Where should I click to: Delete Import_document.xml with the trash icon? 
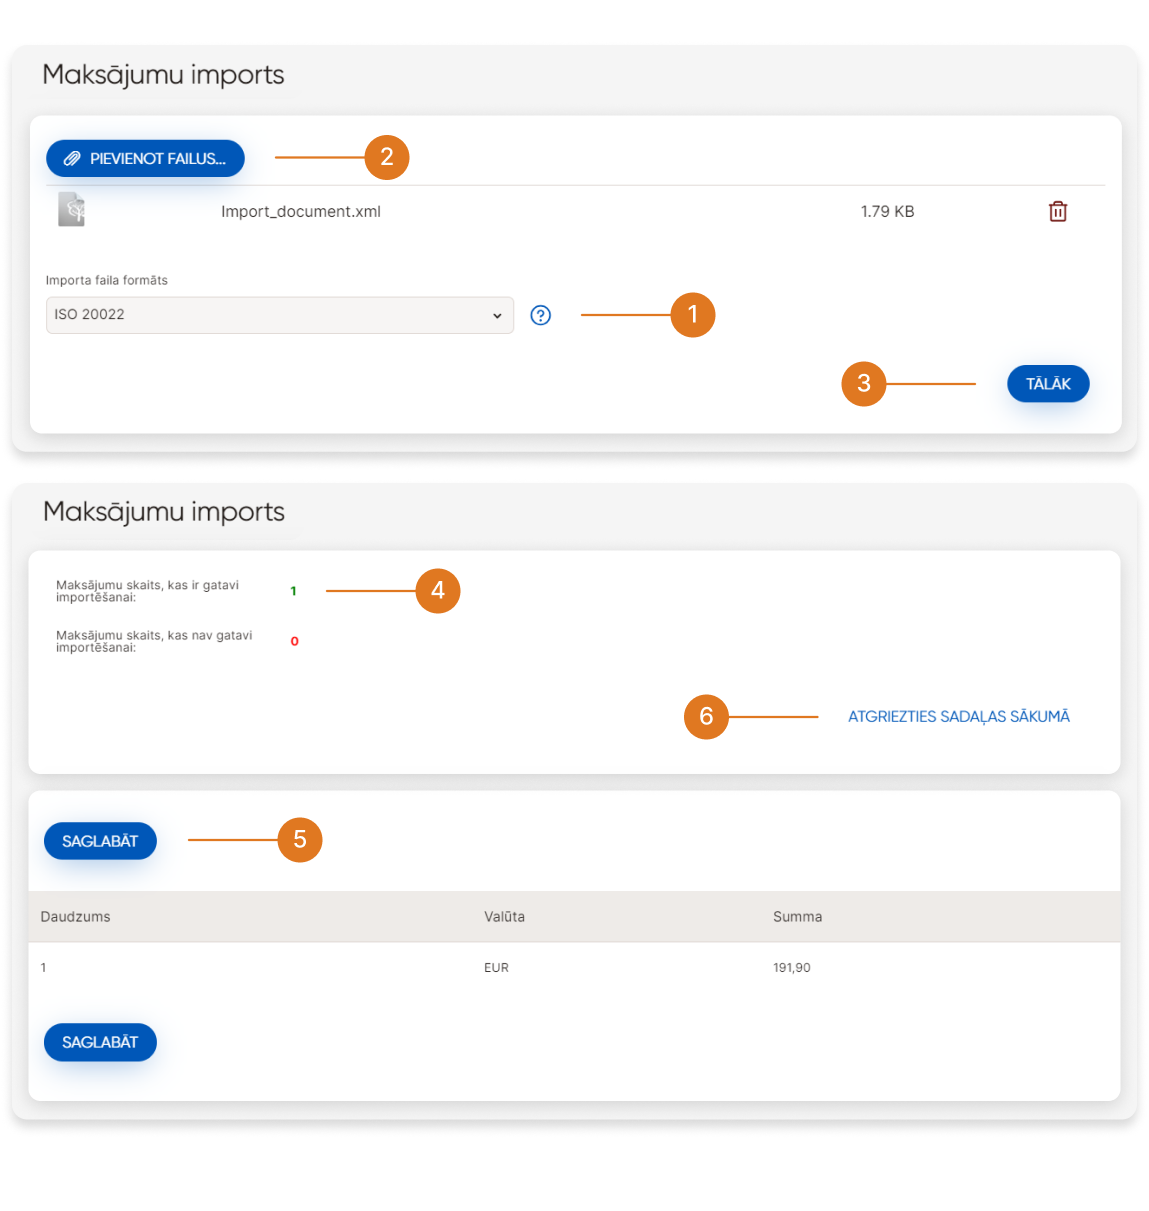click(x=1057, y=211)
